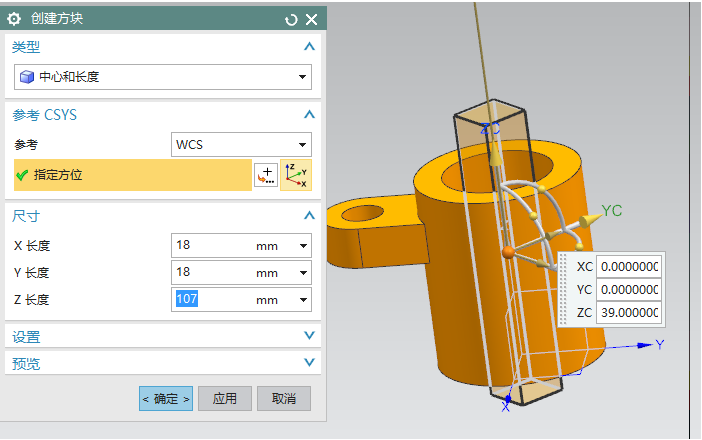
Task: Click the gear settings icon in dialog title
Action: pyautogui.click(x=14, y=19)
